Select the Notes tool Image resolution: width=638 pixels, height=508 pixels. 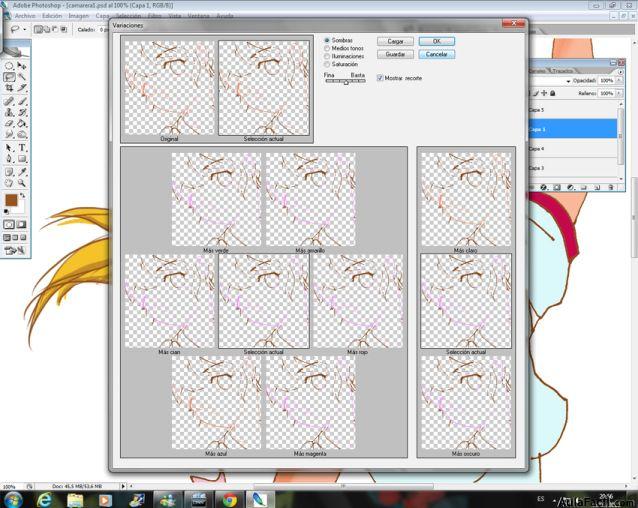pos(9,172)
